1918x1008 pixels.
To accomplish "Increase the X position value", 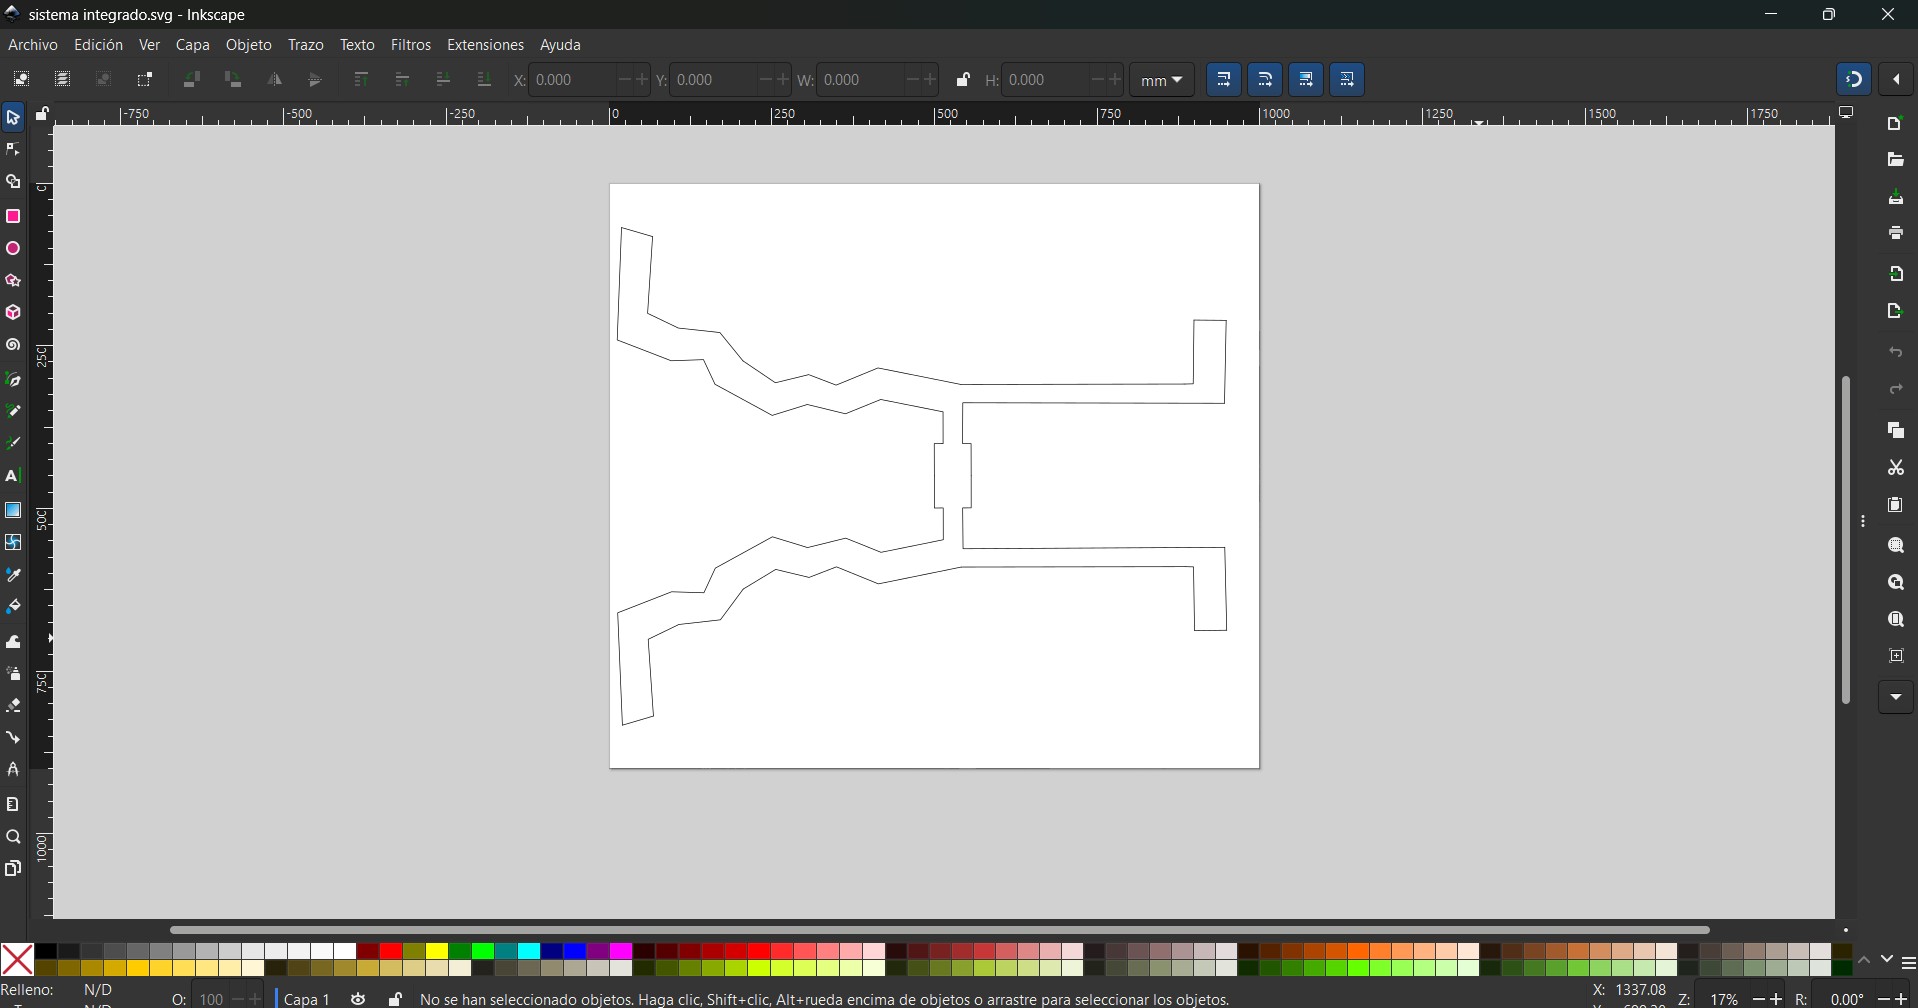I will (641, 80).
